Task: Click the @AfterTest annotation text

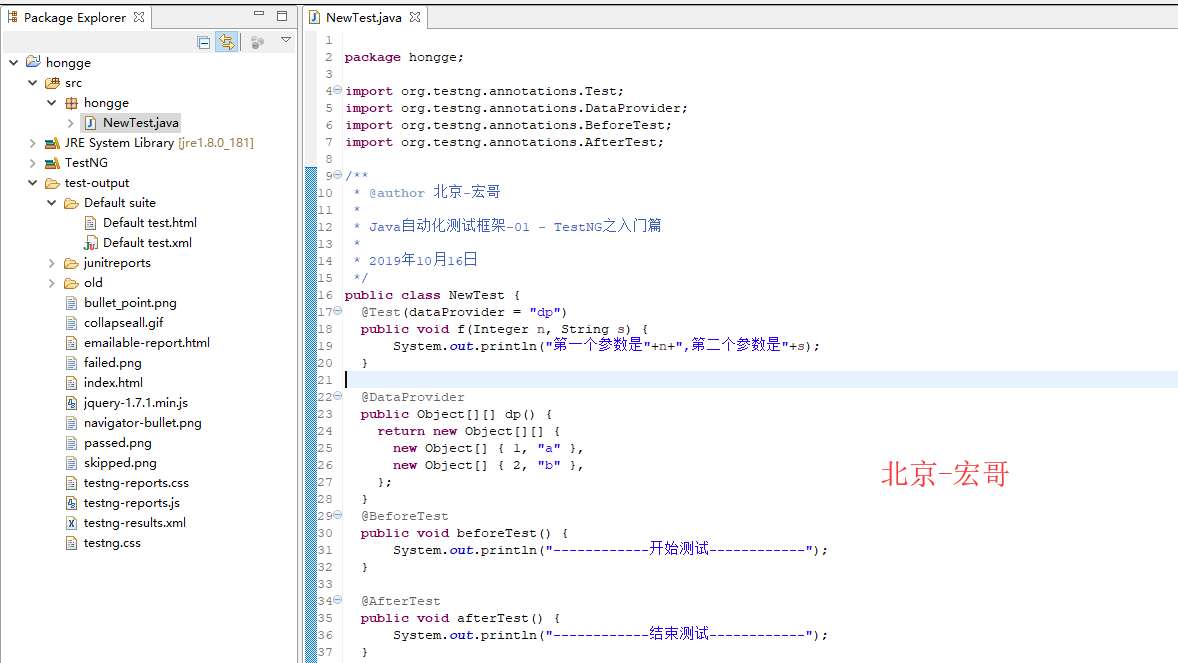Action: pyautogui.click(x=400, y=601)
